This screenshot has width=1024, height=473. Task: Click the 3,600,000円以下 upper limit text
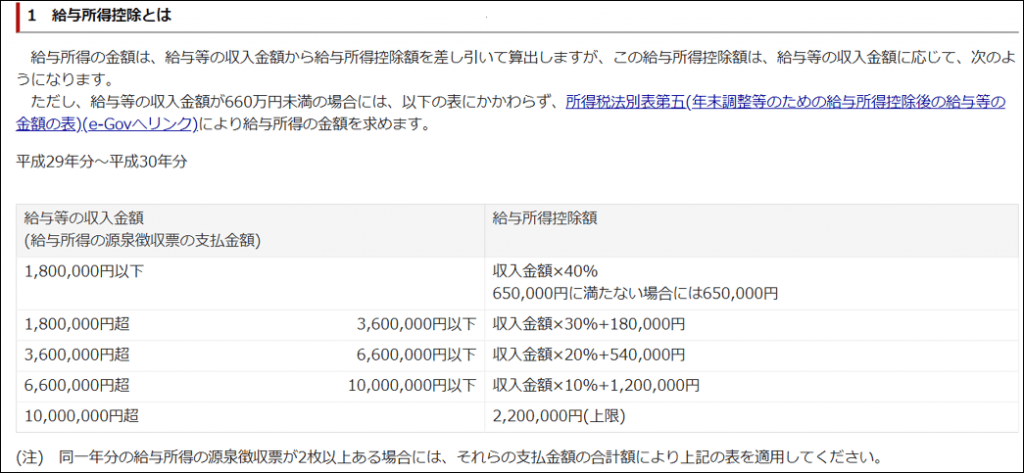[416, 324]
